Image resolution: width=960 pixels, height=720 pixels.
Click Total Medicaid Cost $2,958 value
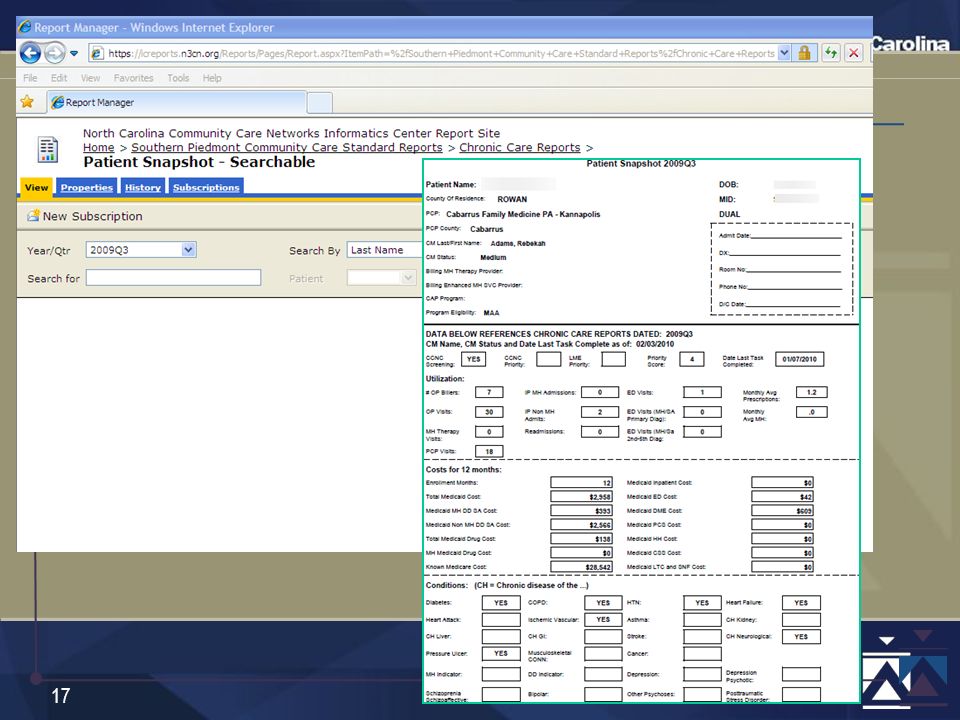coord(582,497)
